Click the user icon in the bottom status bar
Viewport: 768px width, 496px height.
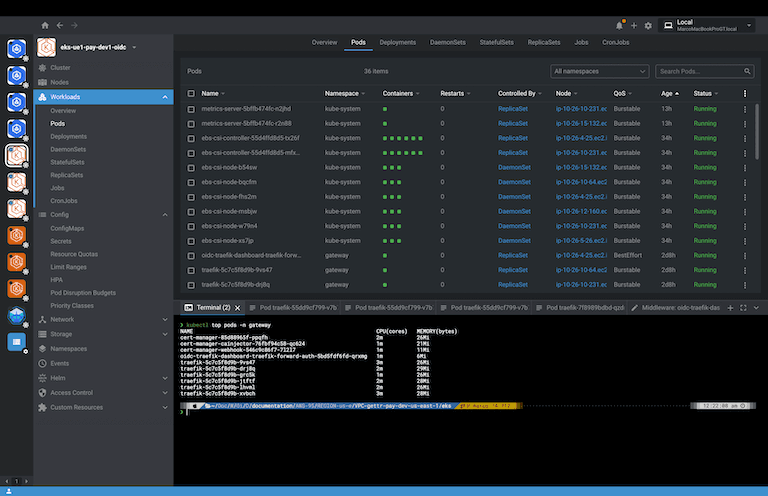coord(9,491)
